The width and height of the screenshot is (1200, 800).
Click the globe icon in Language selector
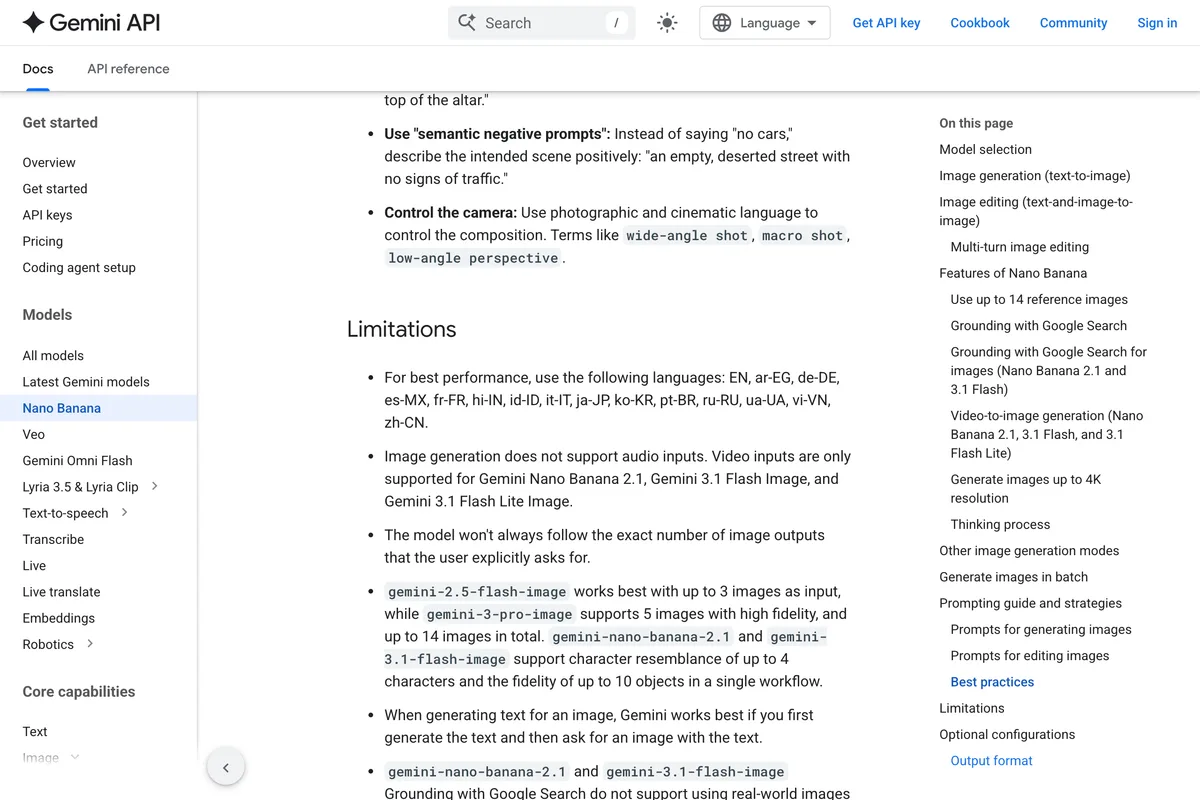point(721,23)
